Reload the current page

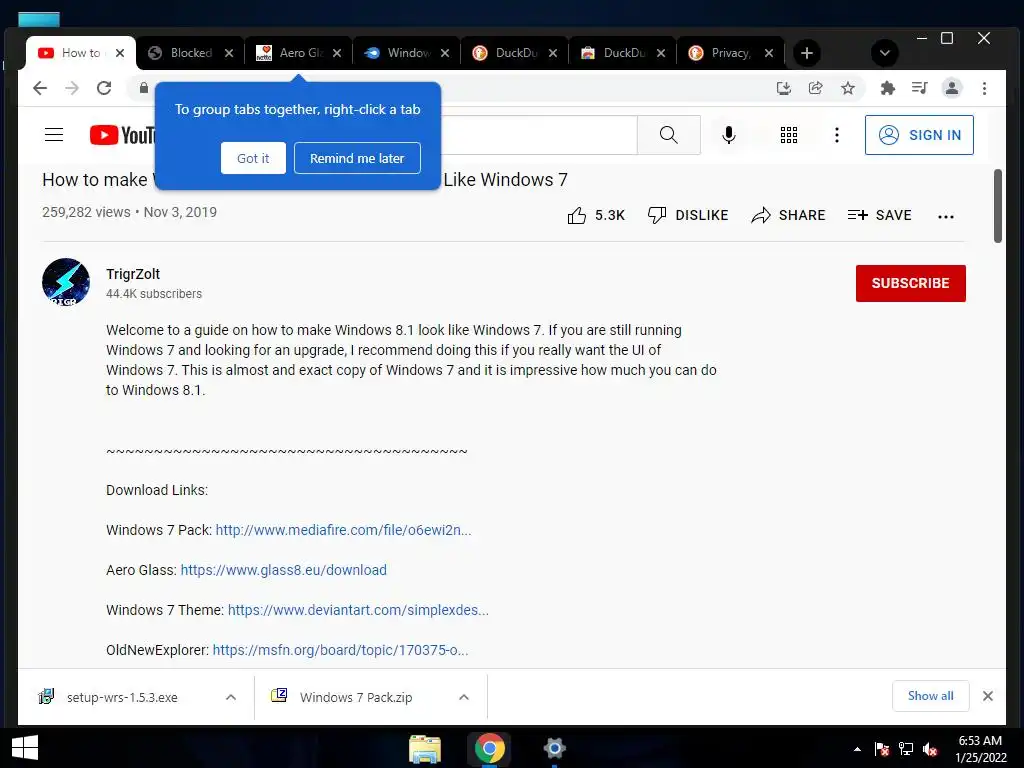pyautogui.click(x=104, y=88)
